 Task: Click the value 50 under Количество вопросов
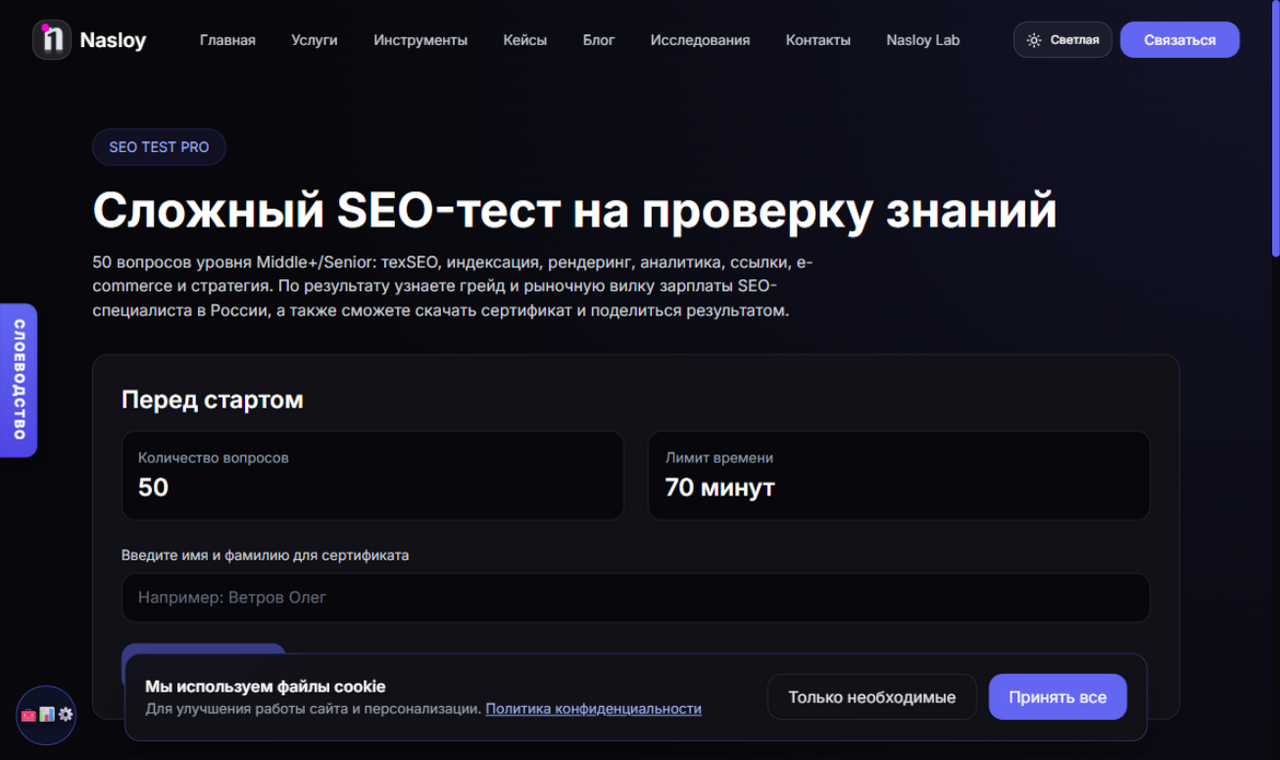(153, 488)
